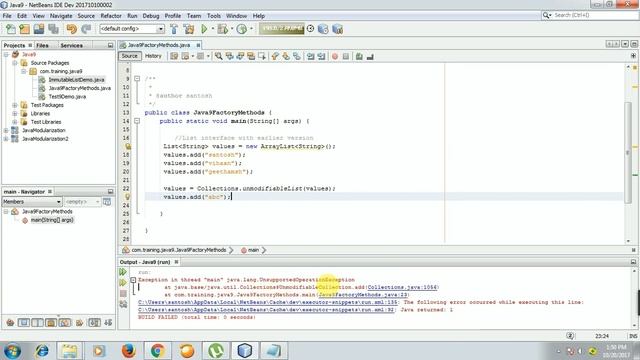640x360 pixels.
Task: Open Firefox from the Windows taskbar
Action: [x=129, y=351]
